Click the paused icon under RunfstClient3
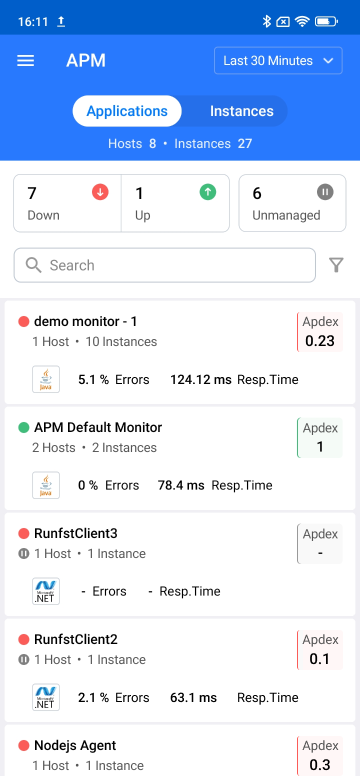The height and width of the screenshot is (776, 360). pos(24,554)
